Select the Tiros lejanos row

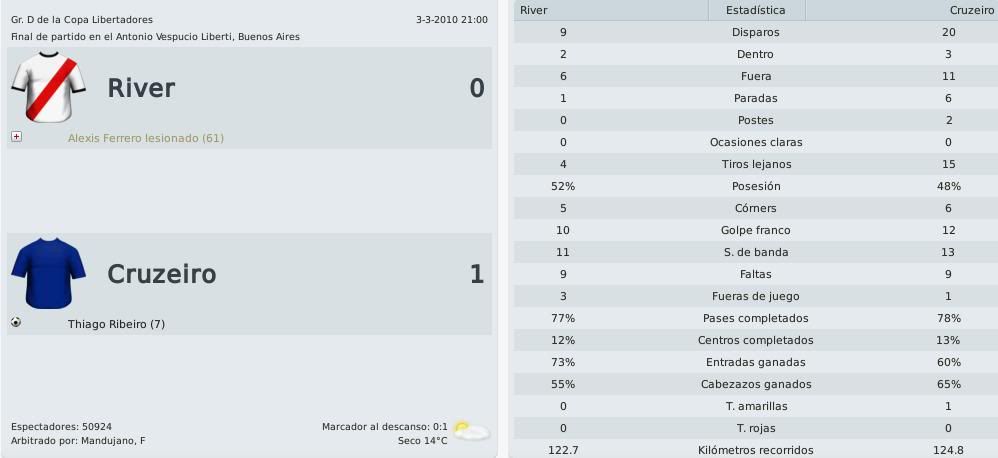coord(756,164)
